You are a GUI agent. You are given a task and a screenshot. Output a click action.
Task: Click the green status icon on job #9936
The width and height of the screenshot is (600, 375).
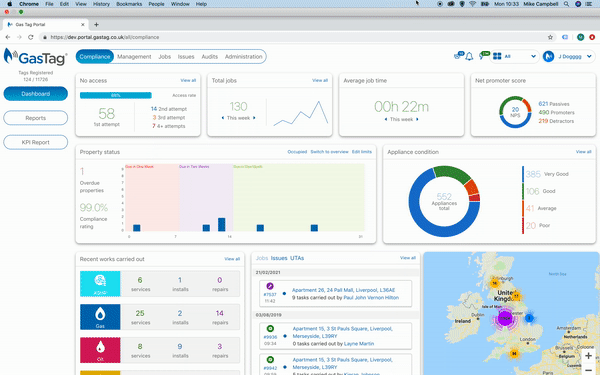[270, 329]
